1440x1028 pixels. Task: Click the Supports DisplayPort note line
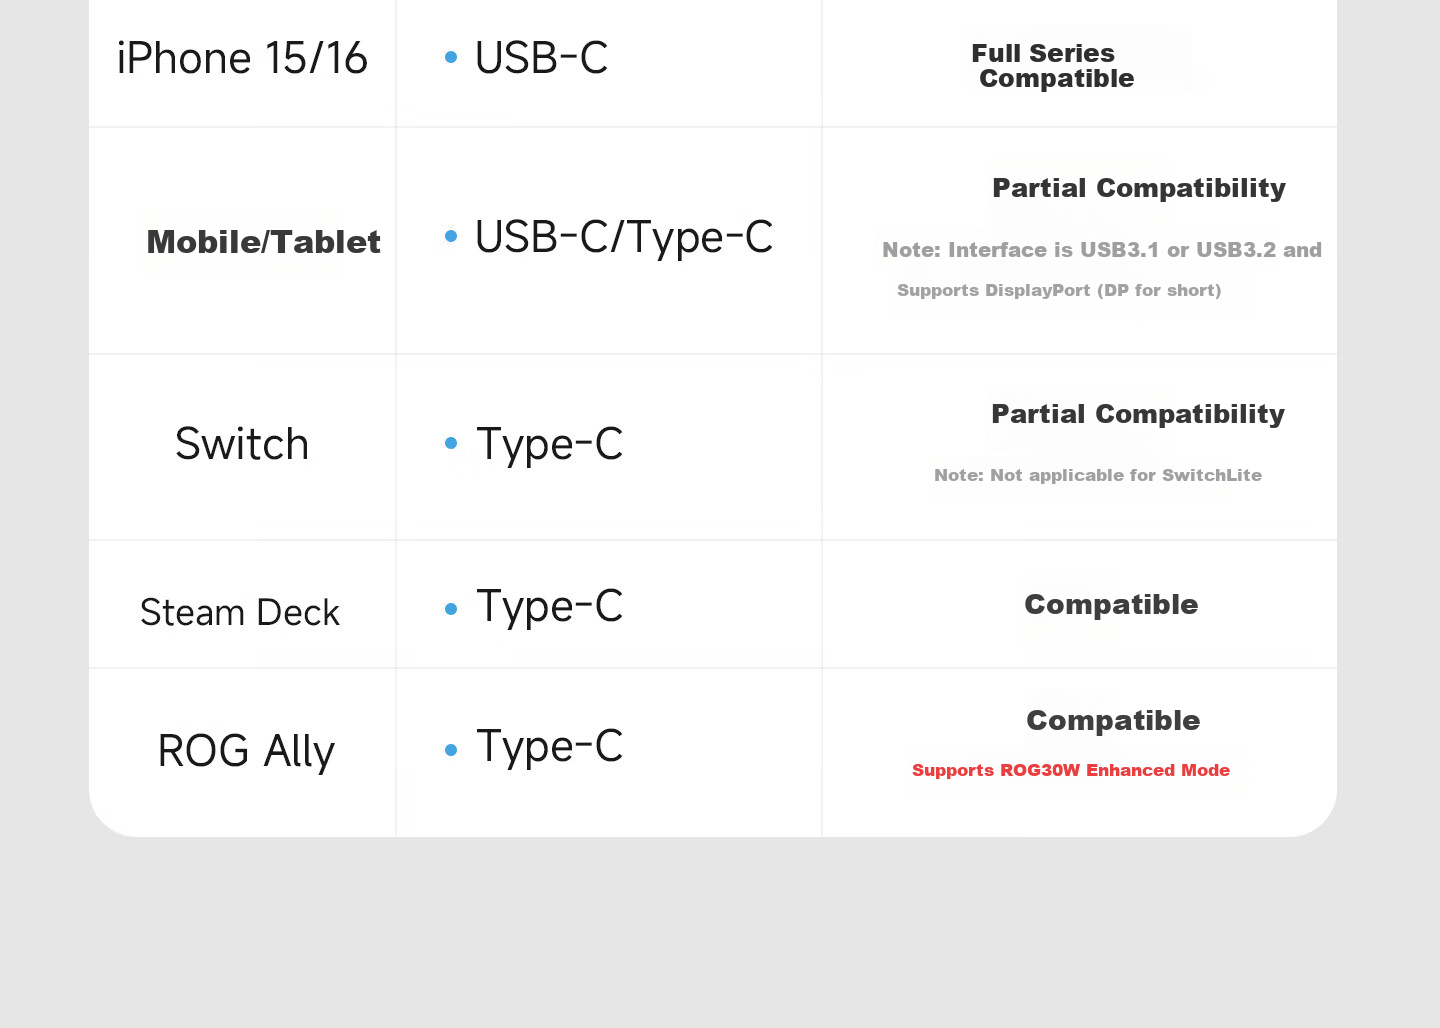pos(1059,290)
